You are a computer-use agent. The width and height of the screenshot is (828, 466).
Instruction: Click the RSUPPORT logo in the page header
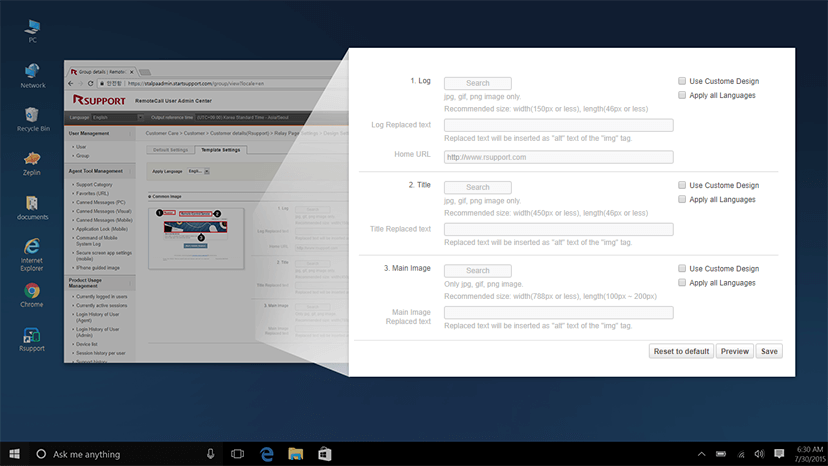99,100
